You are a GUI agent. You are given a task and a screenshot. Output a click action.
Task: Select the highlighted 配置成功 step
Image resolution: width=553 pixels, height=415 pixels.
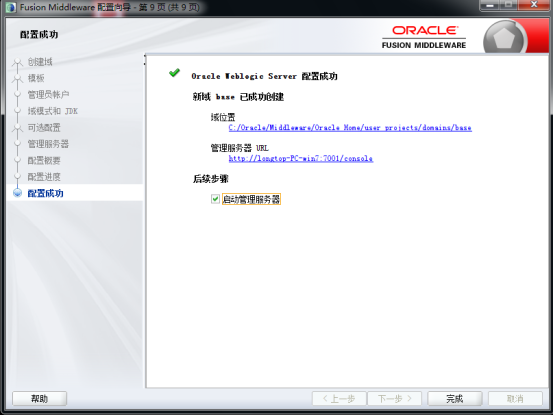pyautogui.click(x=45, y=193)
